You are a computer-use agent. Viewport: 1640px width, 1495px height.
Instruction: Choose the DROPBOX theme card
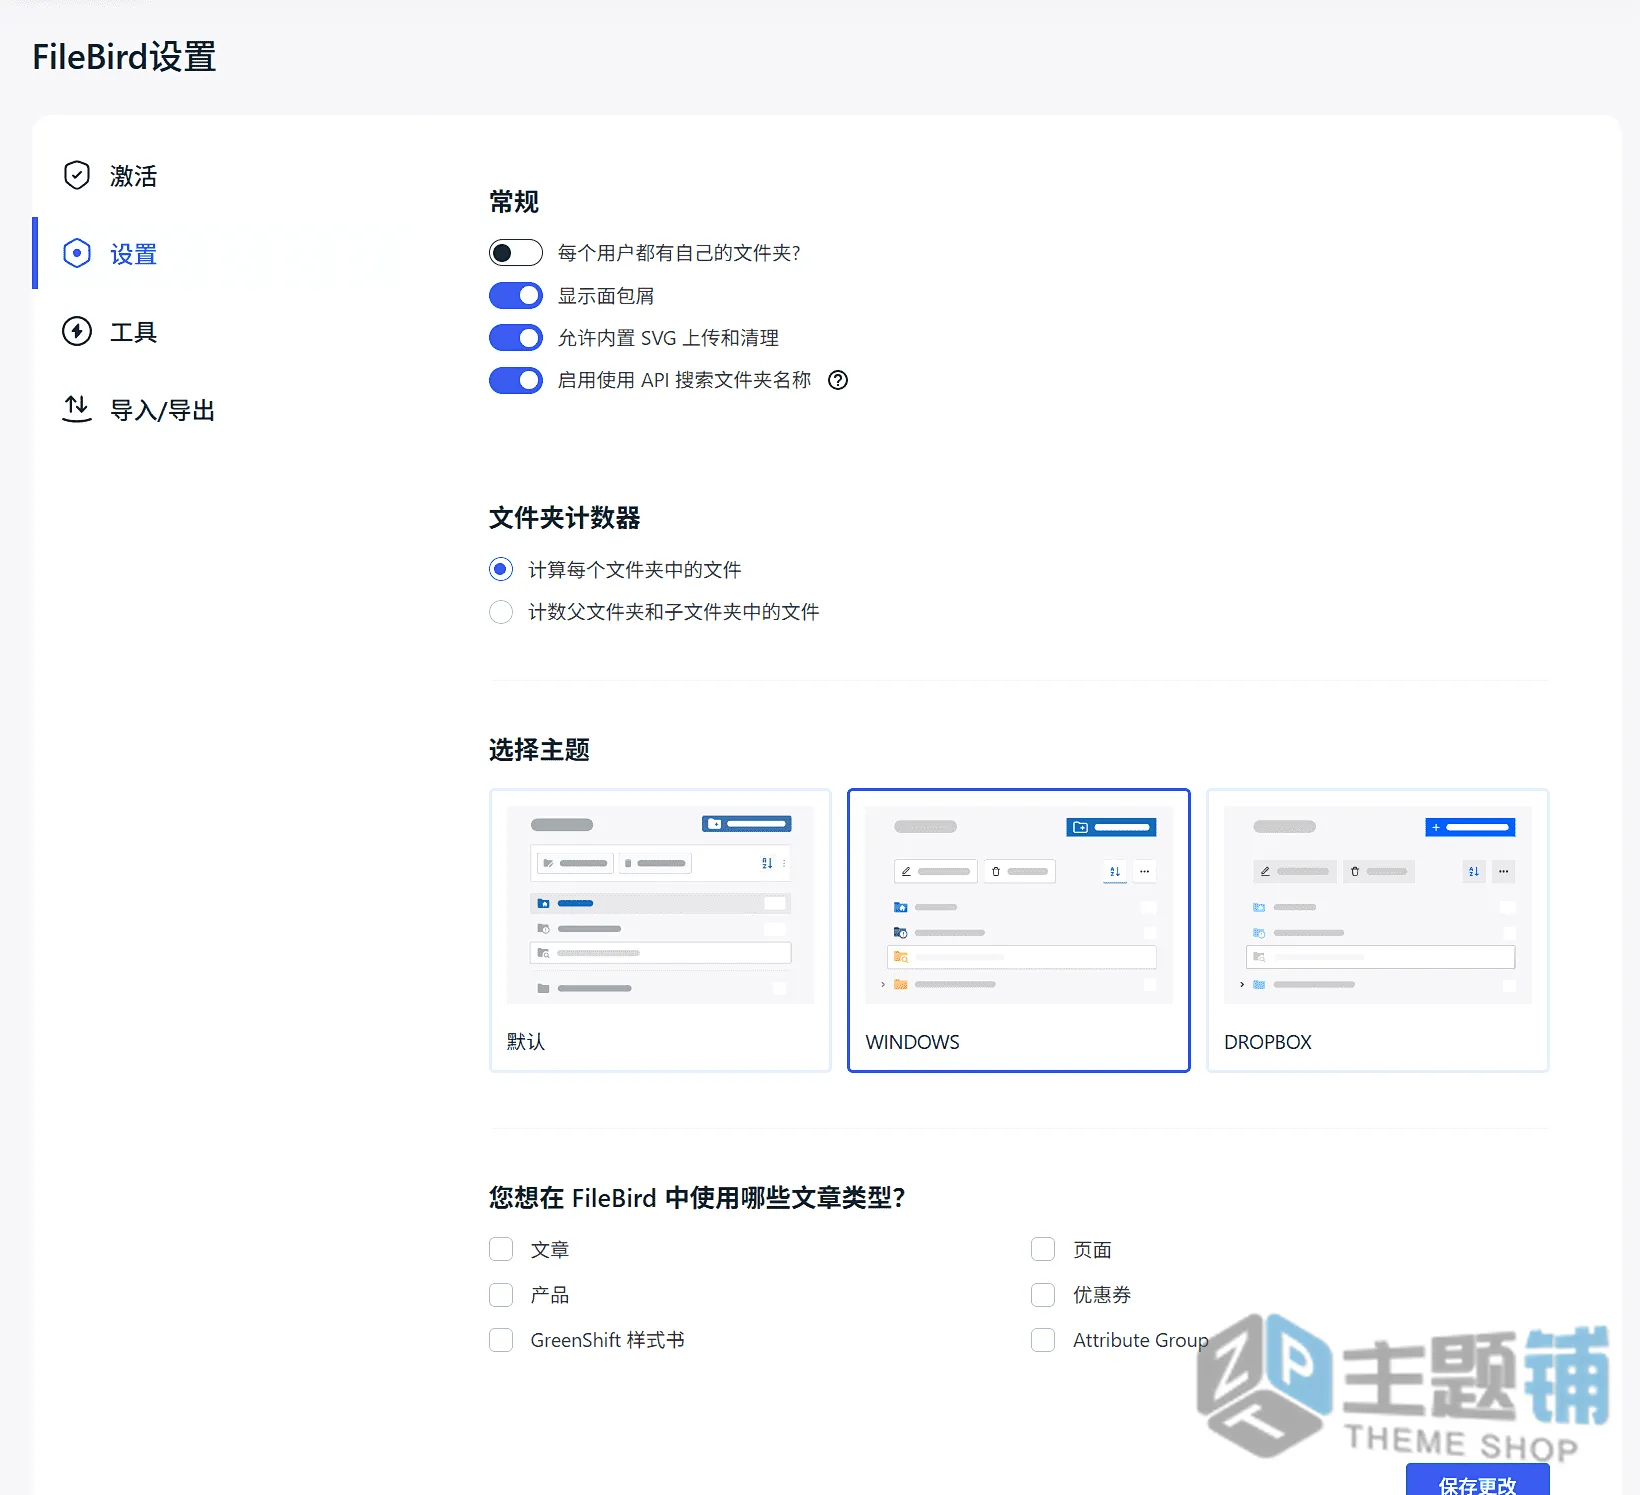(1378, 930)
